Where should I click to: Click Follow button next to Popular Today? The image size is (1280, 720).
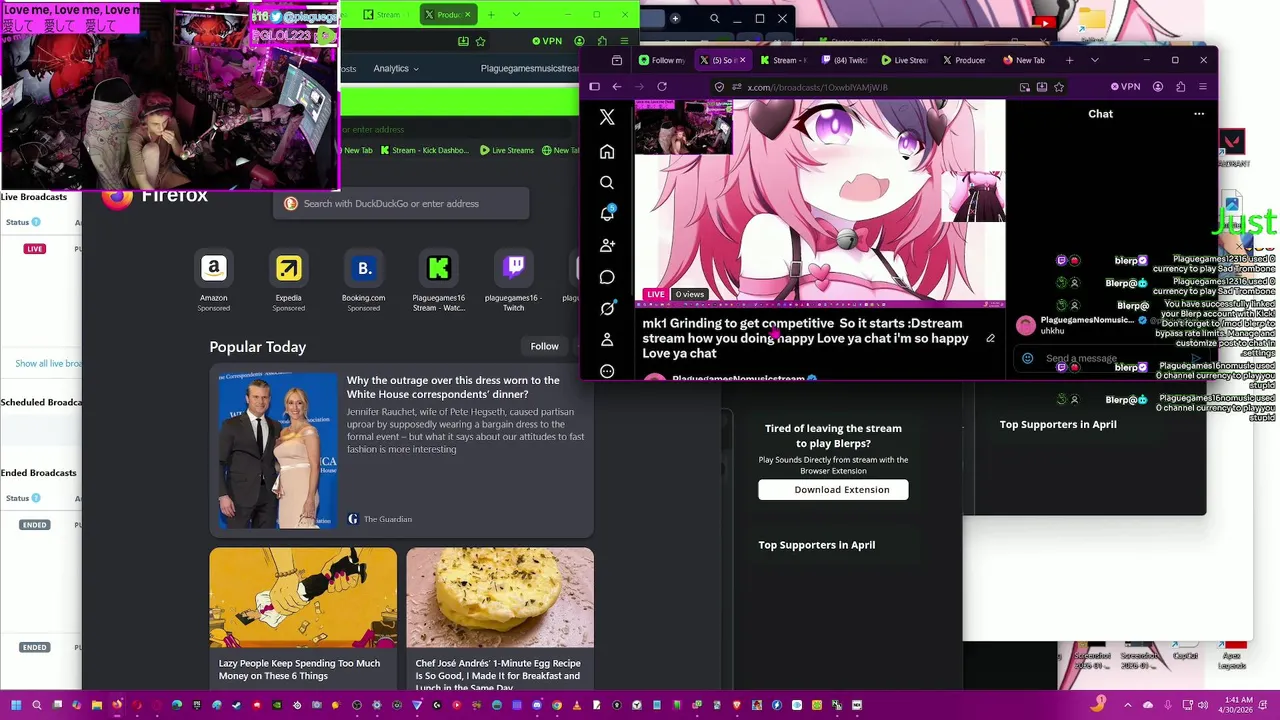coord(544,346)
